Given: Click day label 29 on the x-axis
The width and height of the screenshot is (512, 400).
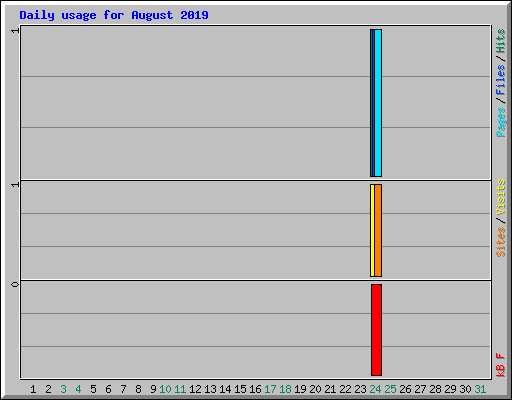Looking at the screenshot, I should point(450,389).
